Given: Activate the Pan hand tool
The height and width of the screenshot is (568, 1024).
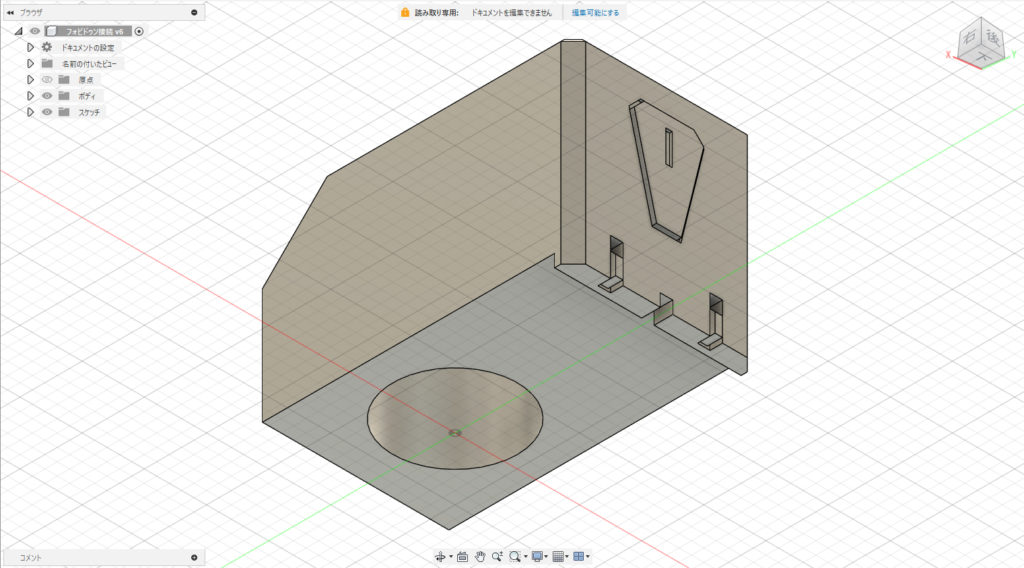Looking at the screenshot, I should [480, 556].
